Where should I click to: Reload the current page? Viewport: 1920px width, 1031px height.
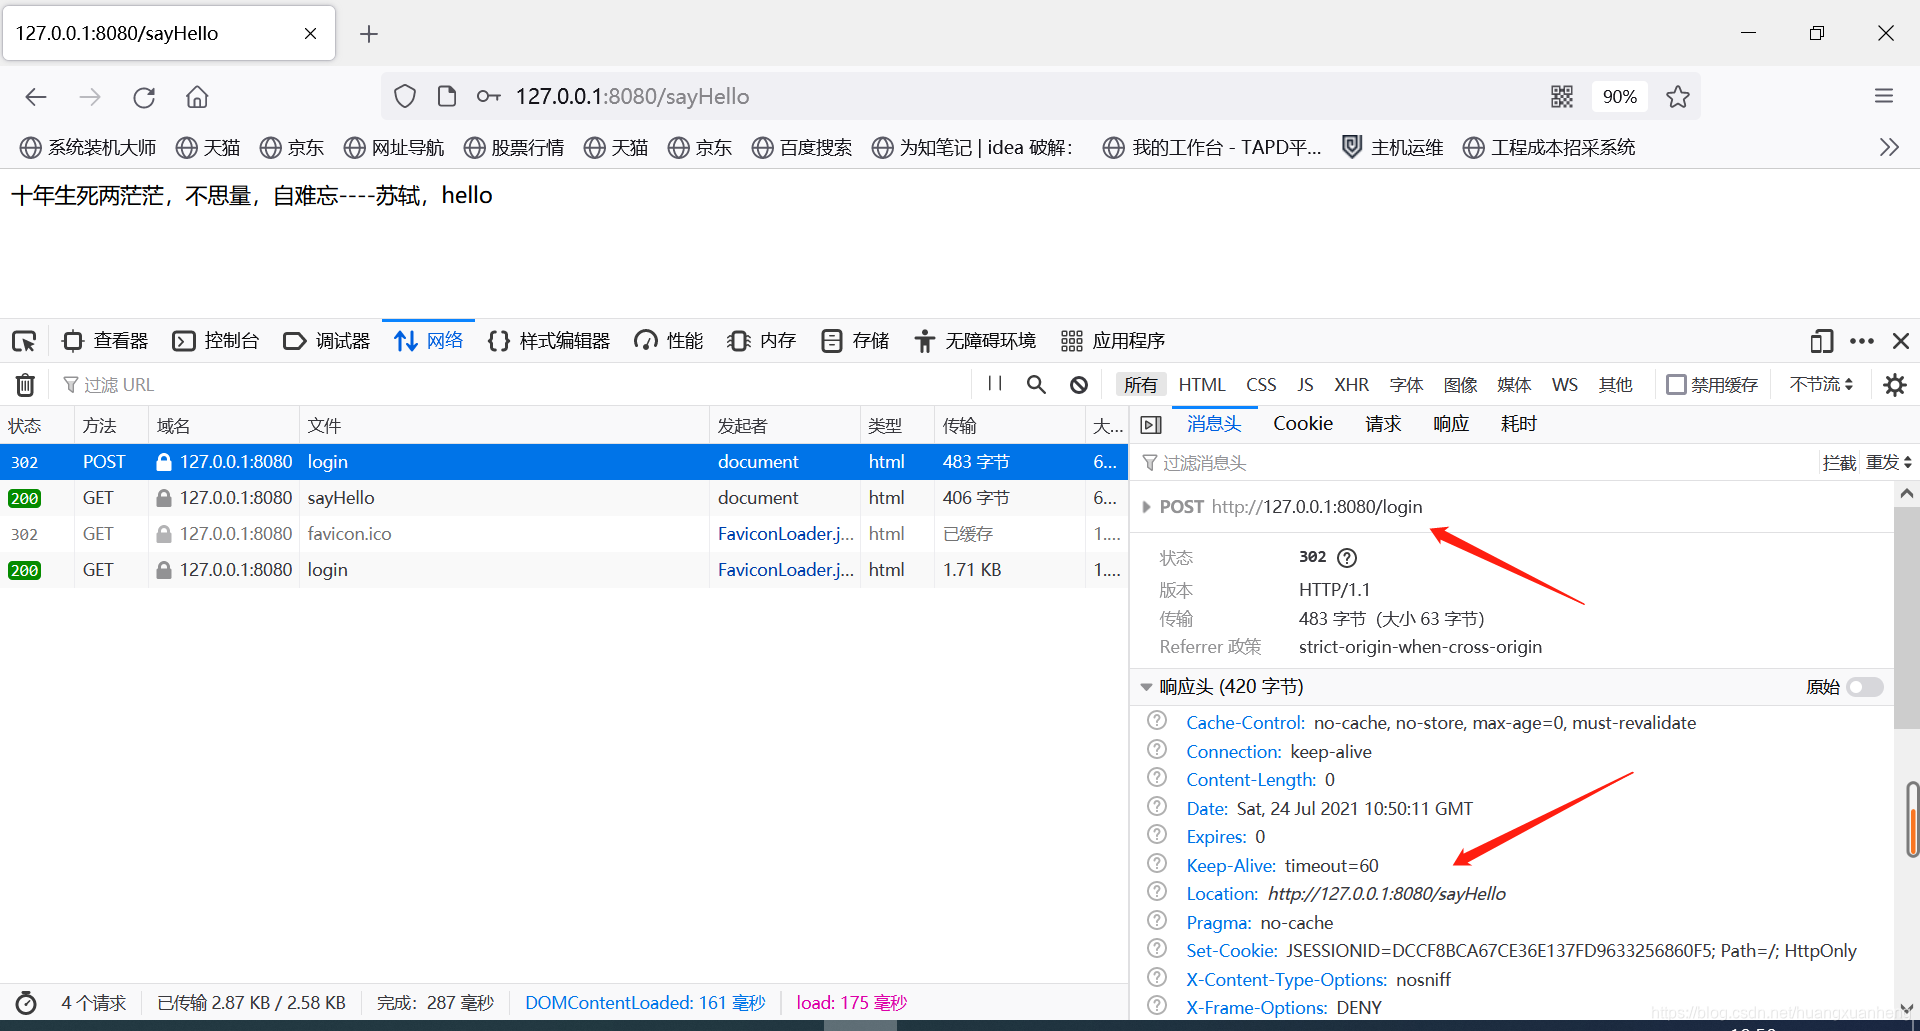click(x=144, y=97)
